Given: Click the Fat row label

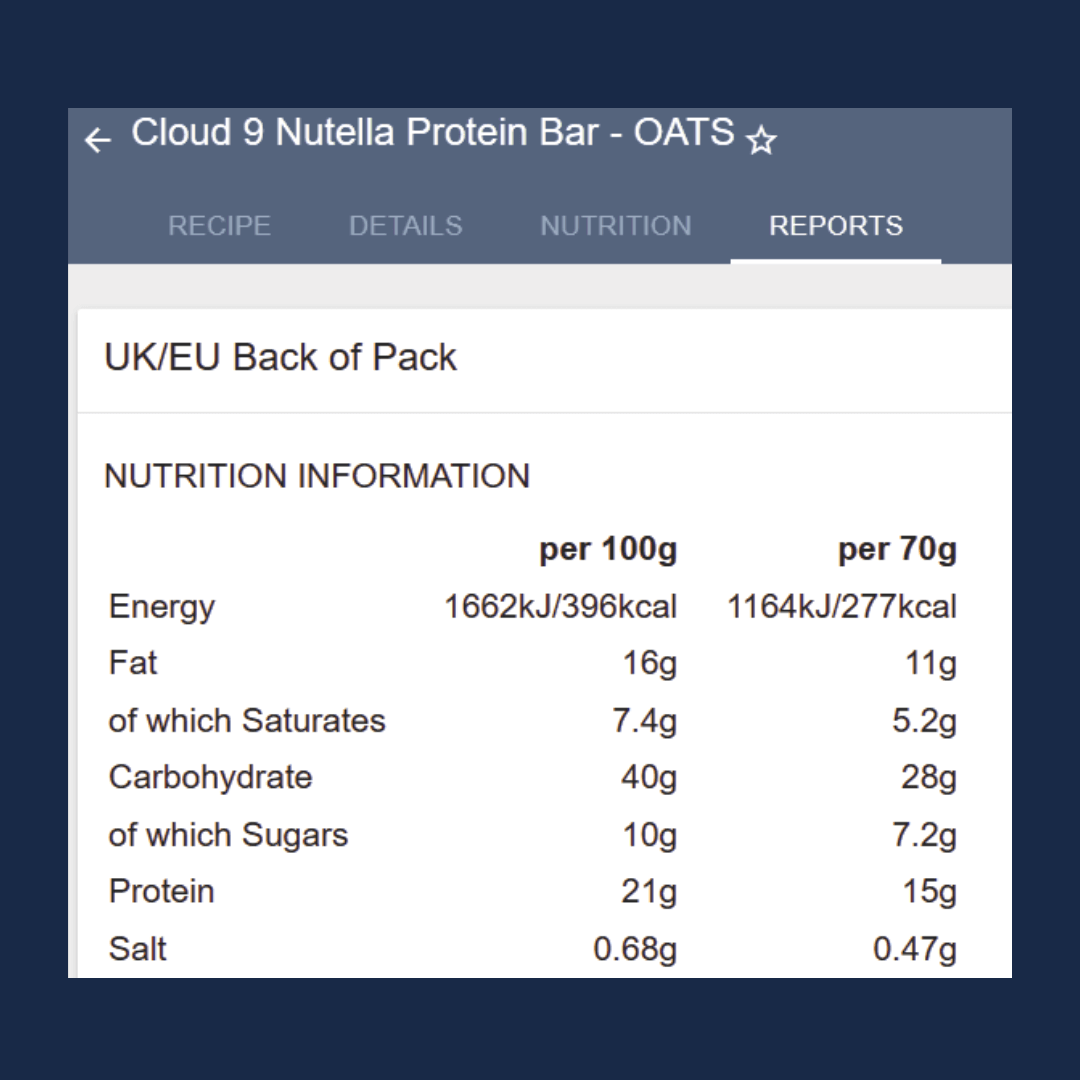Looking at the screenshot, I should point(133,663).
